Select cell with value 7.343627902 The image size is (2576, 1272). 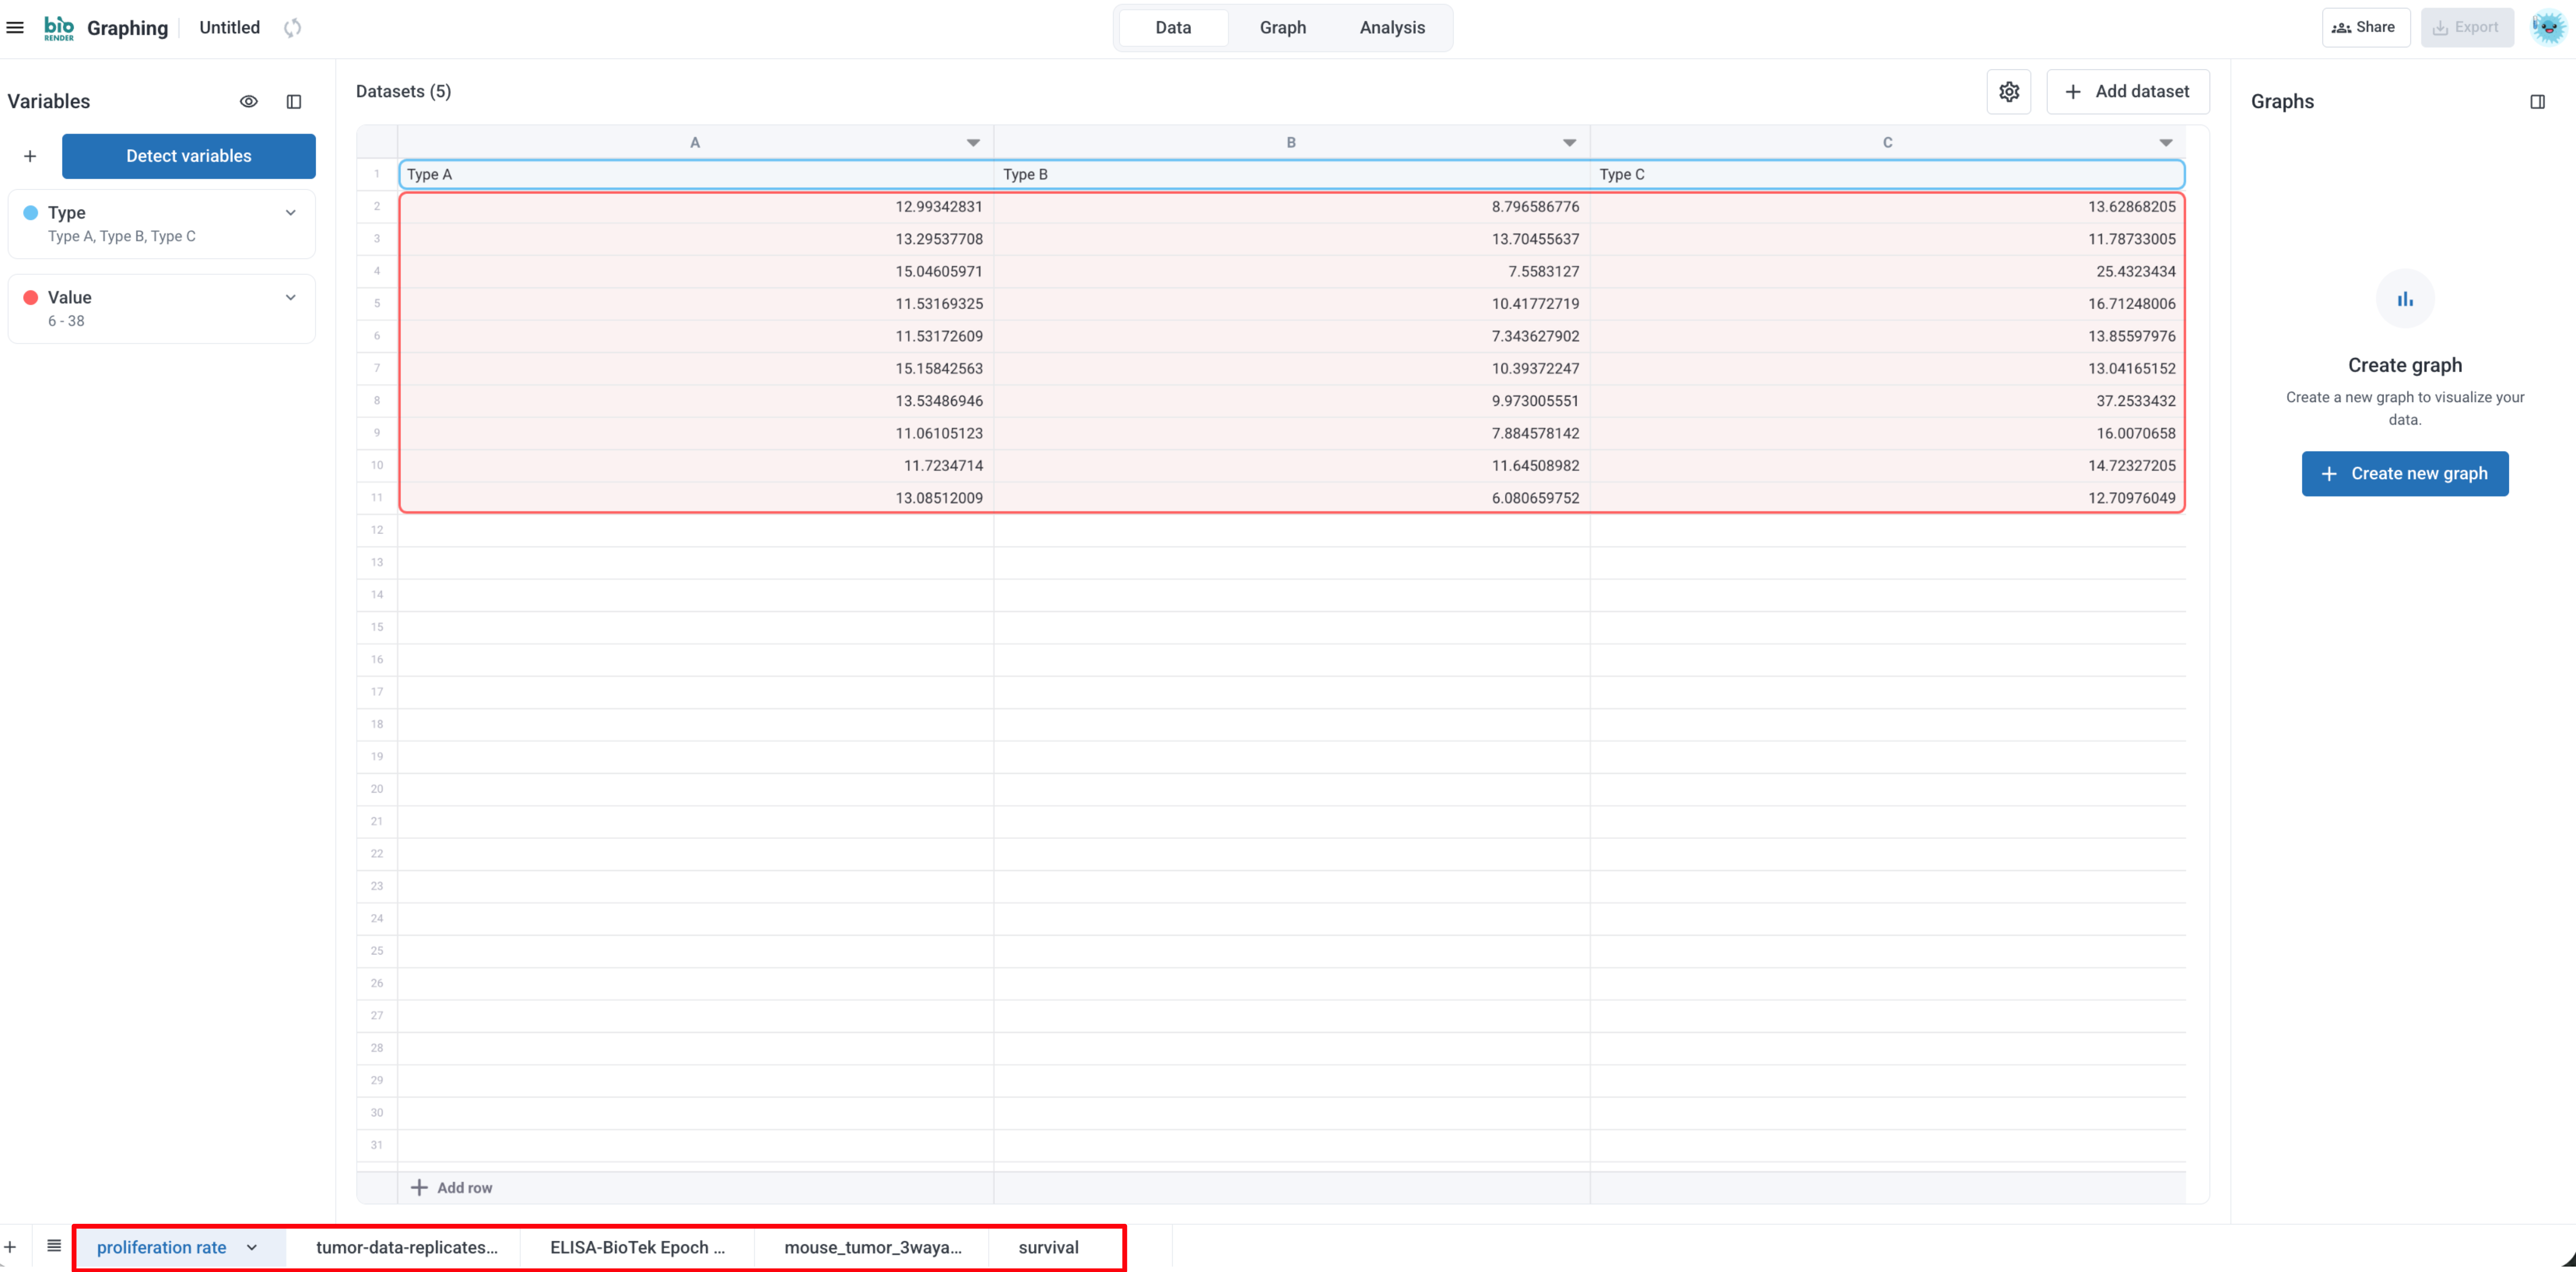[1292, 336]
